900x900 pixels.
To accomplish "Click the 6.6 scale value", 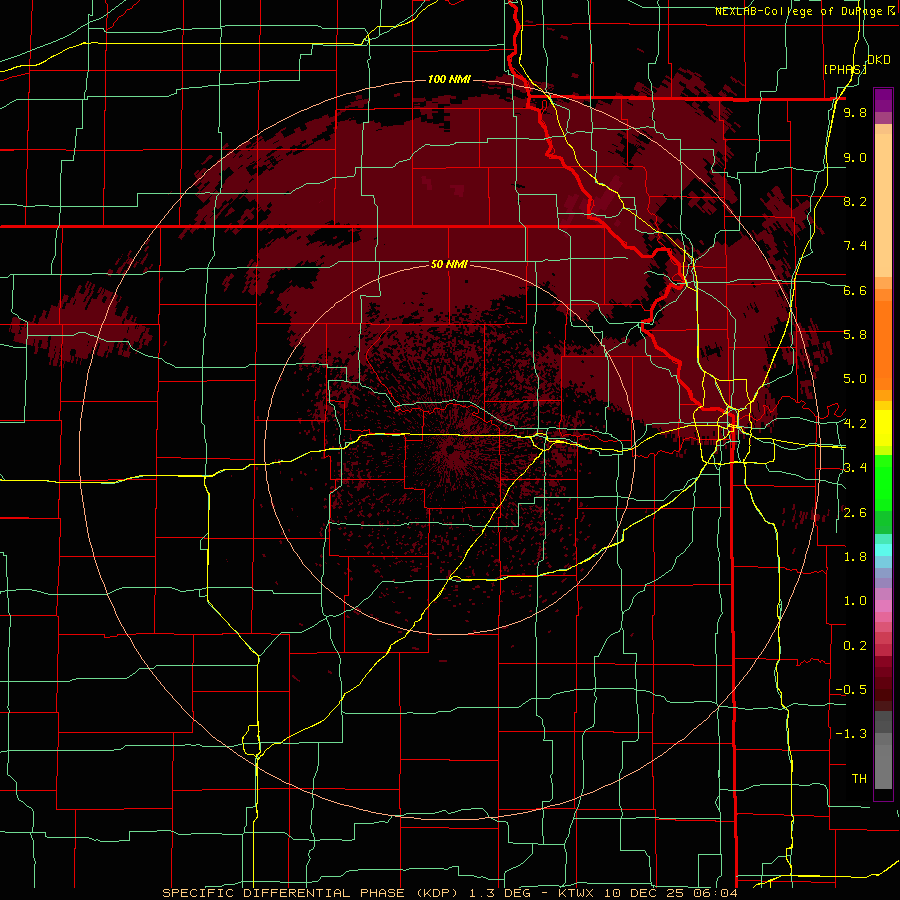I will (x=855, y=290).
